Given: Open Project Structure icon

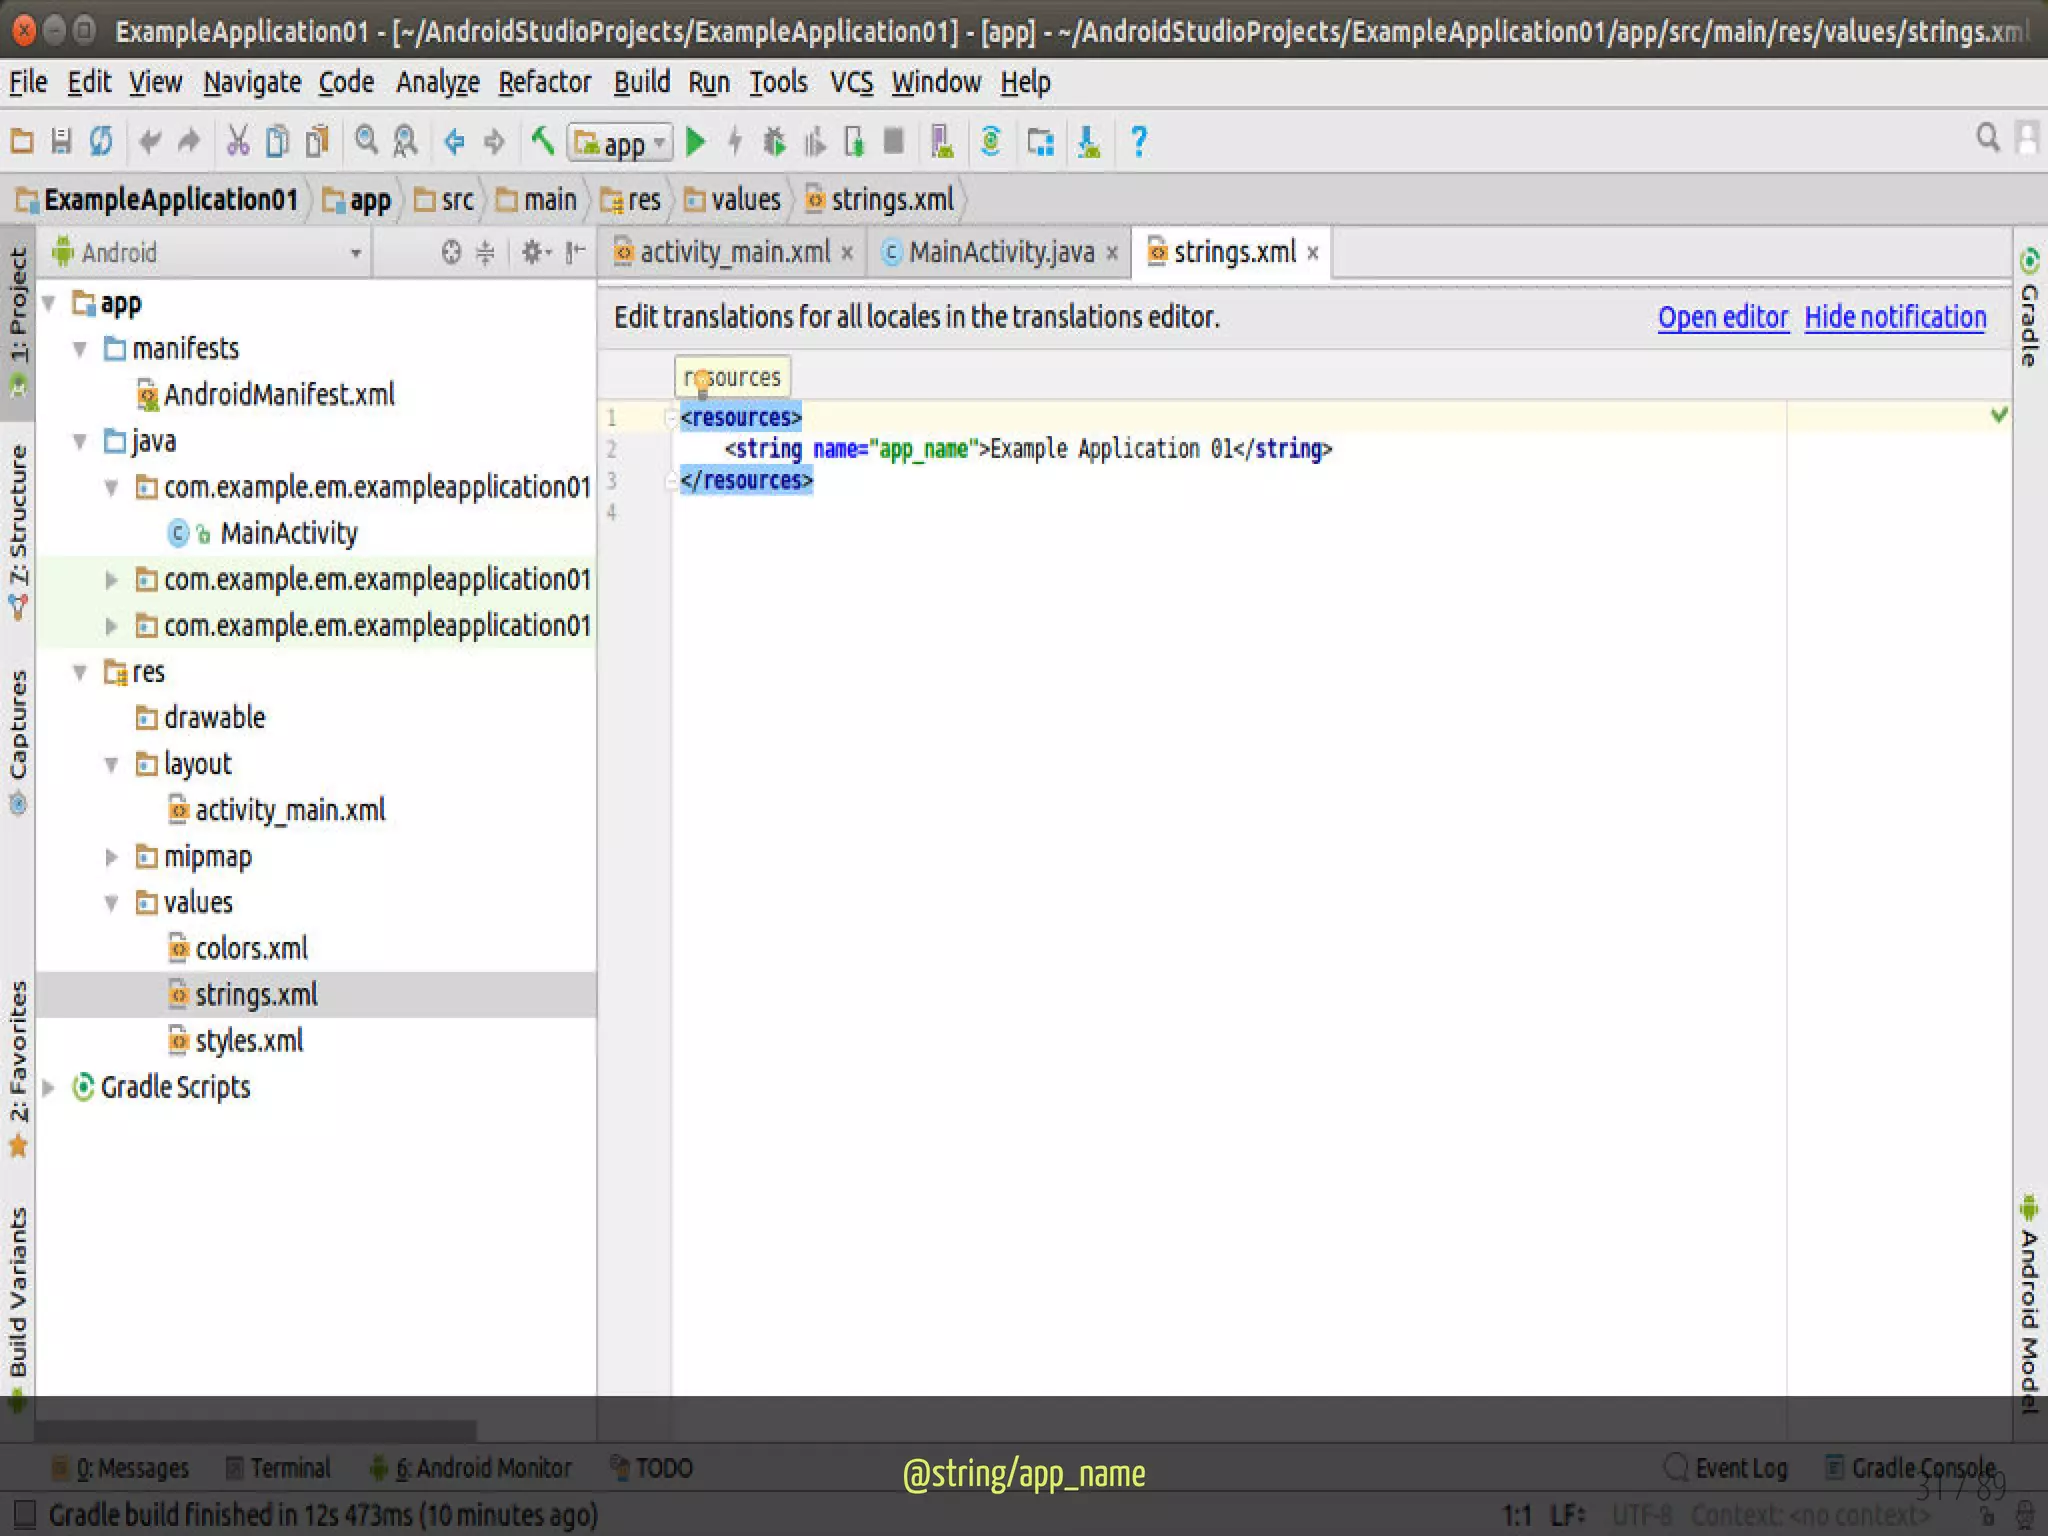Looking at the screenshot, I should [1040, 142].
